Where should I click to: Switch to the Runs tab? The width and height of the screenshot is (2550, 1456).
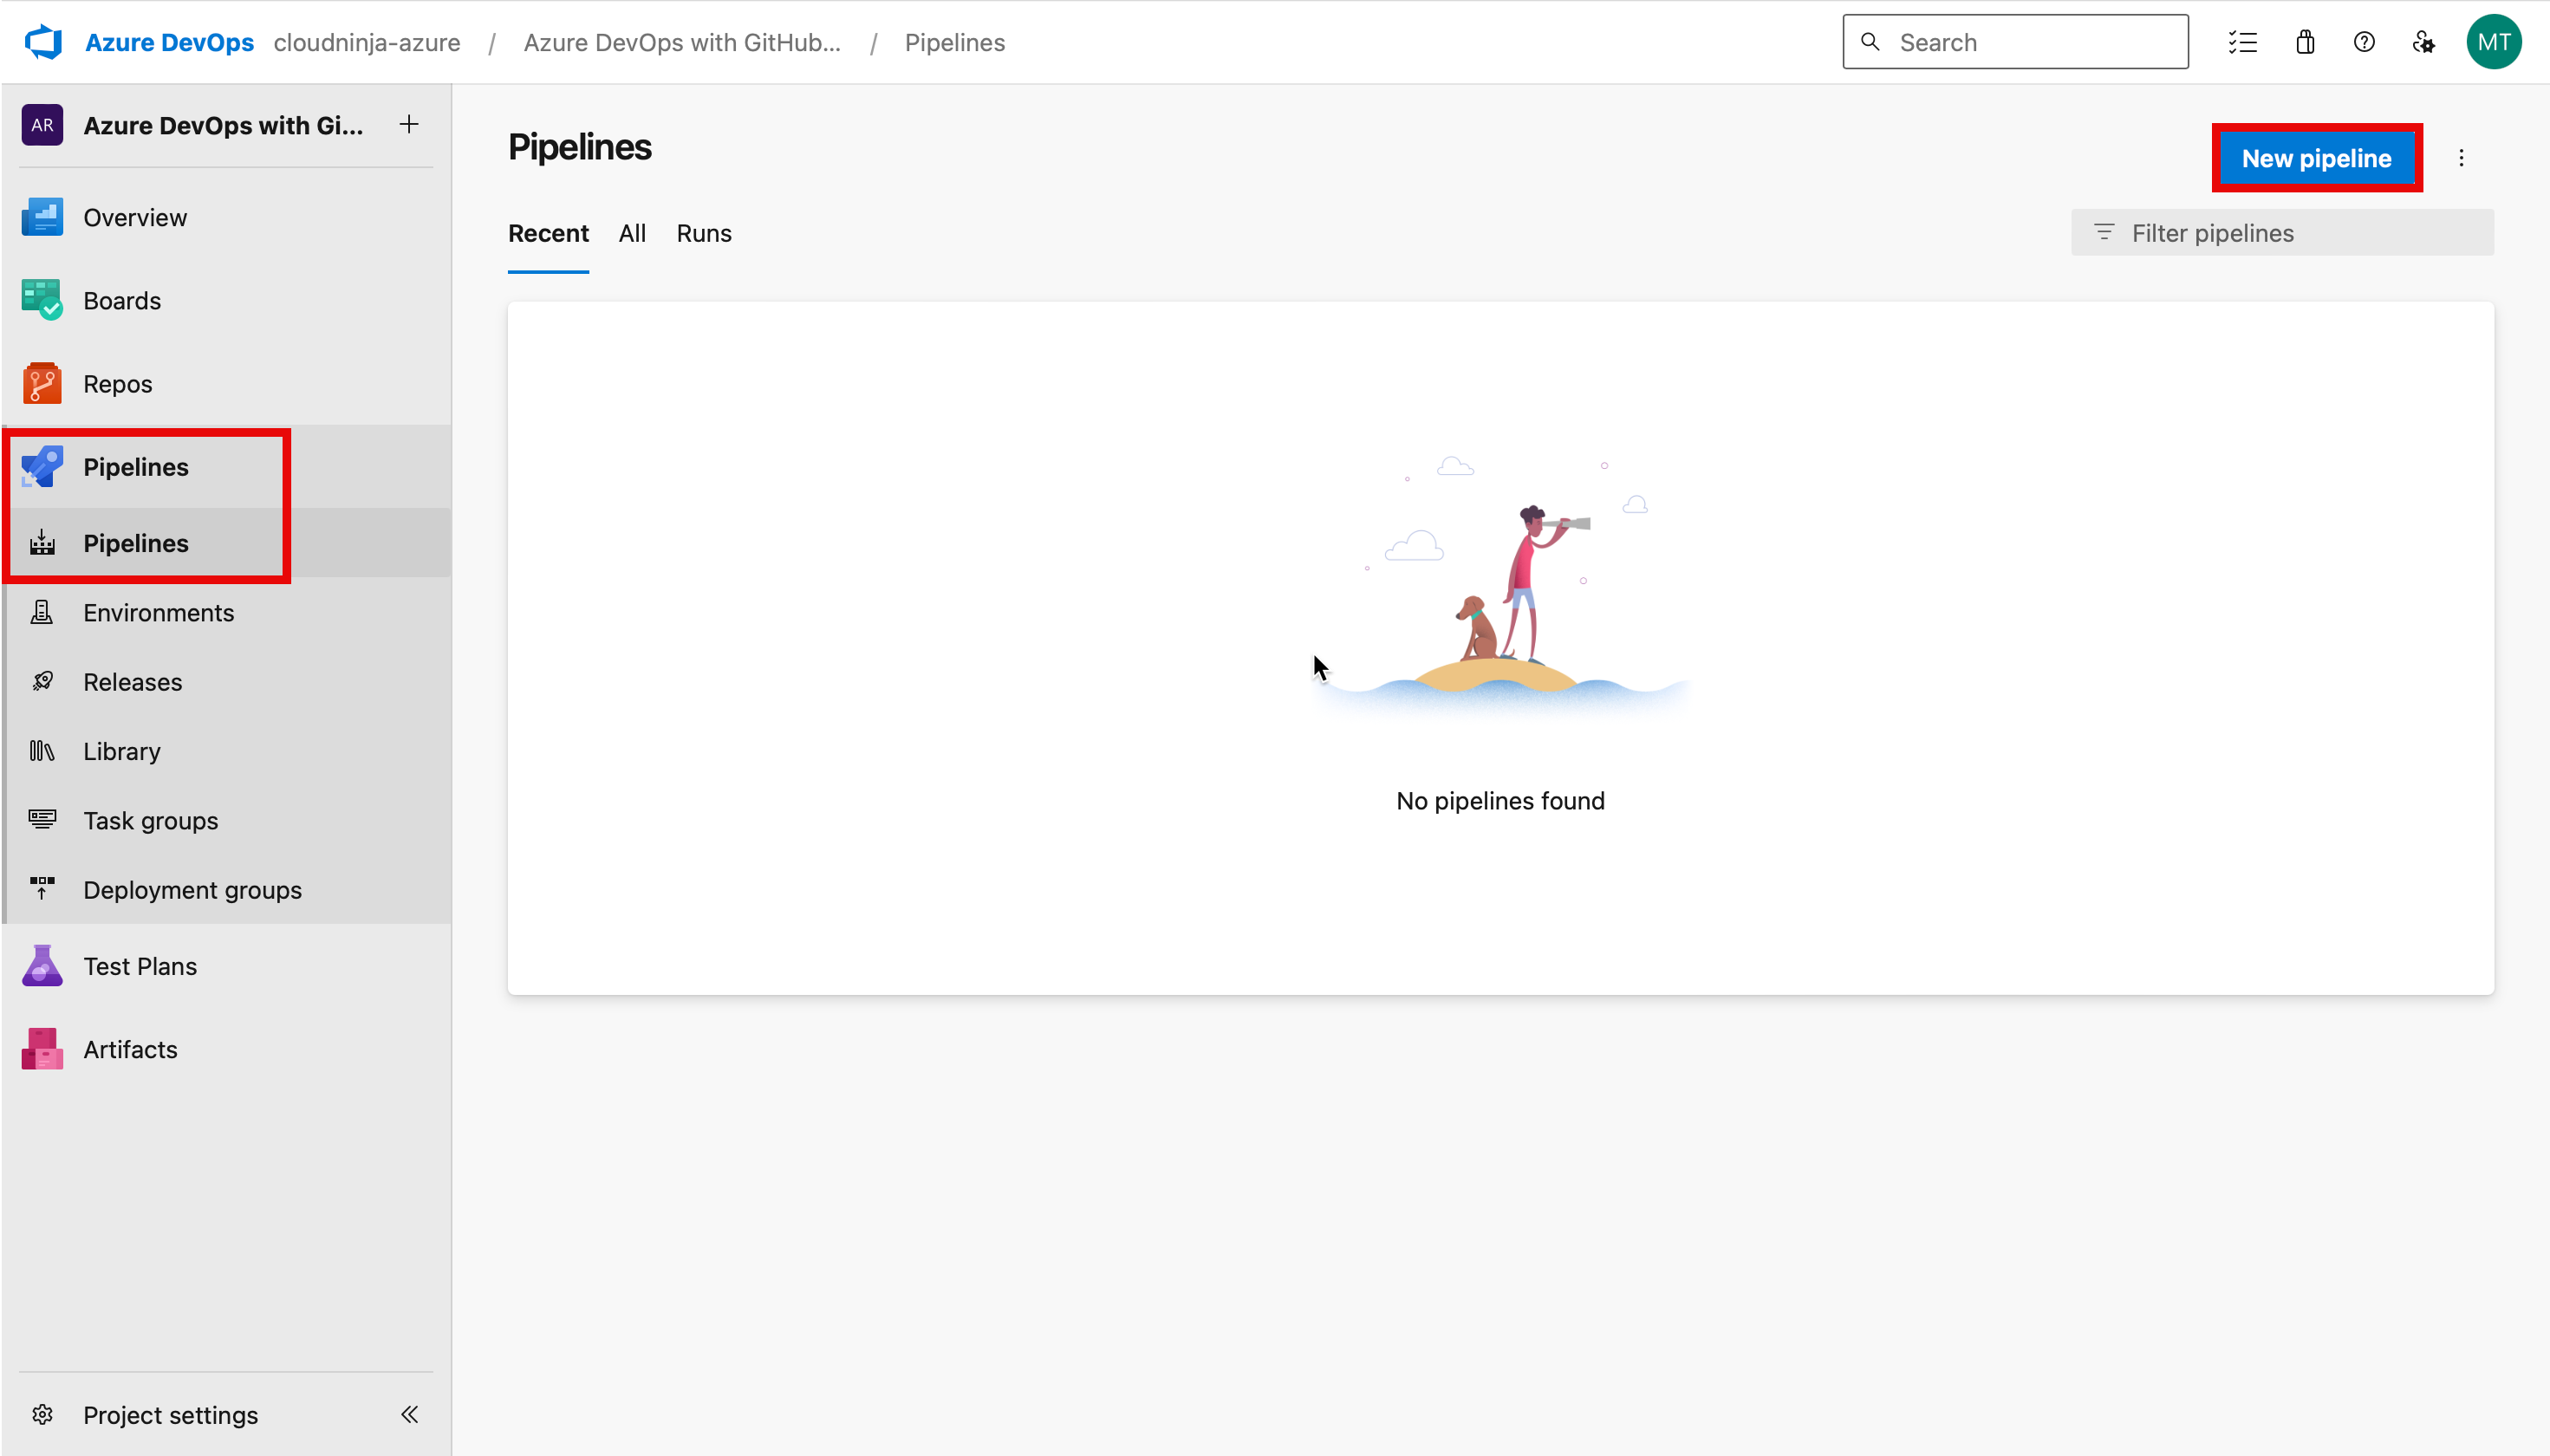tap(704, 233)
